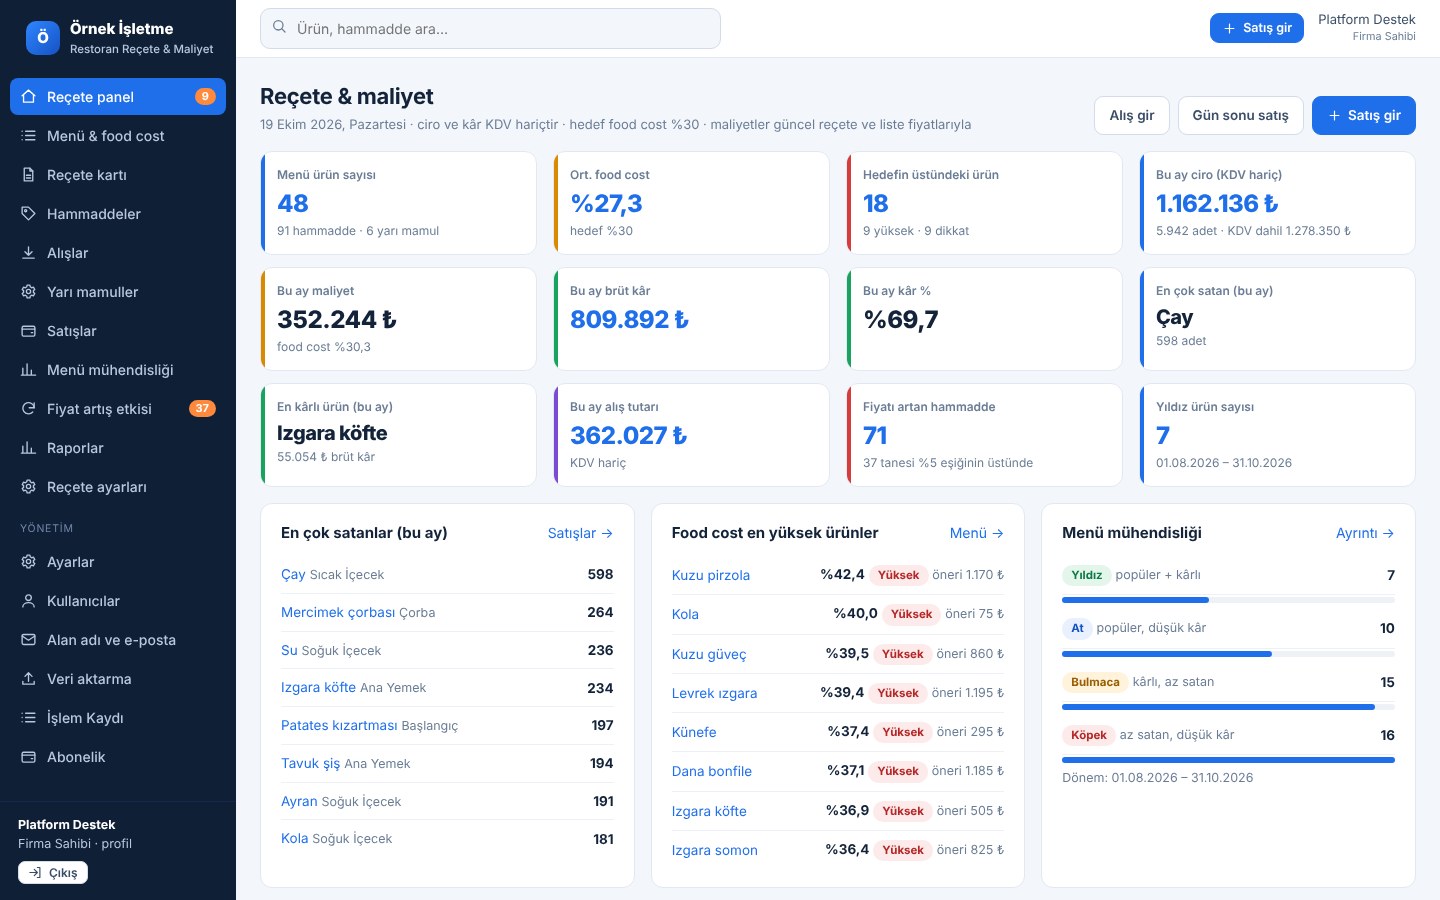The image size is (1440, 900).
Task: Click the Hedefin üstündeki ürün value 18
Action: pyautogui.click(x=875, y=203)
